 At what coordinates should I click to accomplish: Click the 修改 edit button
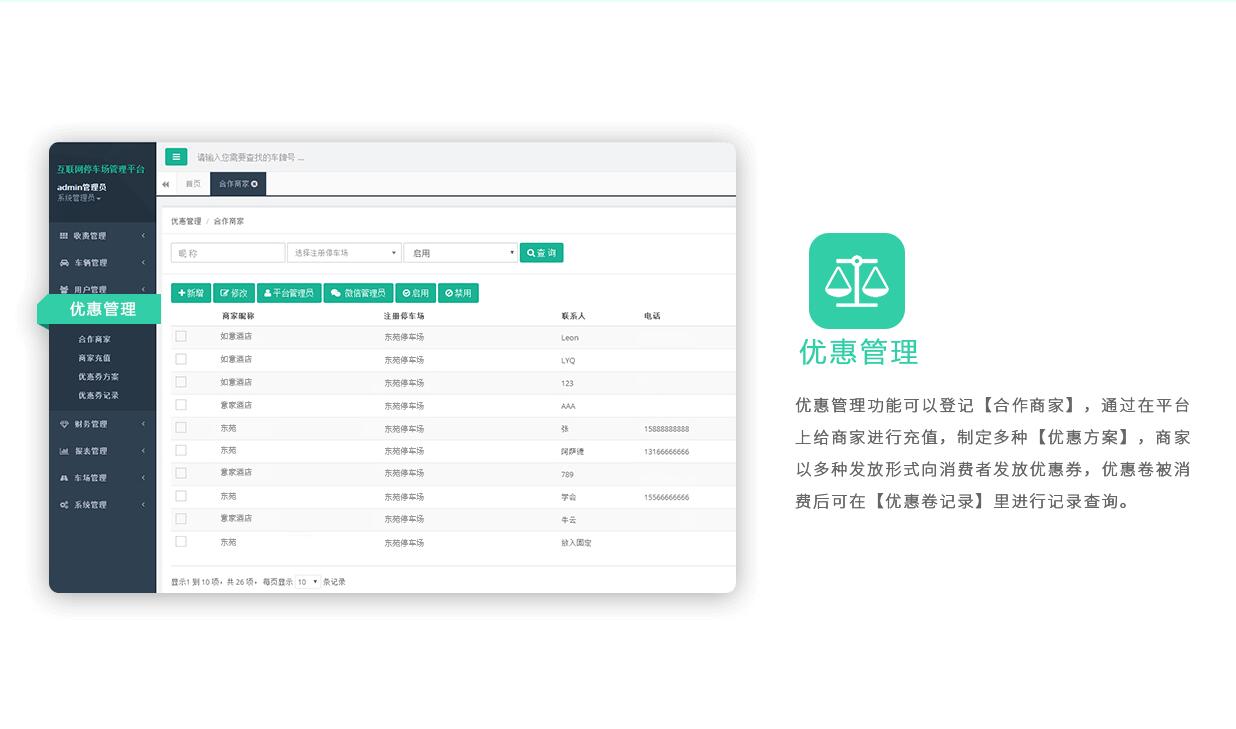(234, 293)
